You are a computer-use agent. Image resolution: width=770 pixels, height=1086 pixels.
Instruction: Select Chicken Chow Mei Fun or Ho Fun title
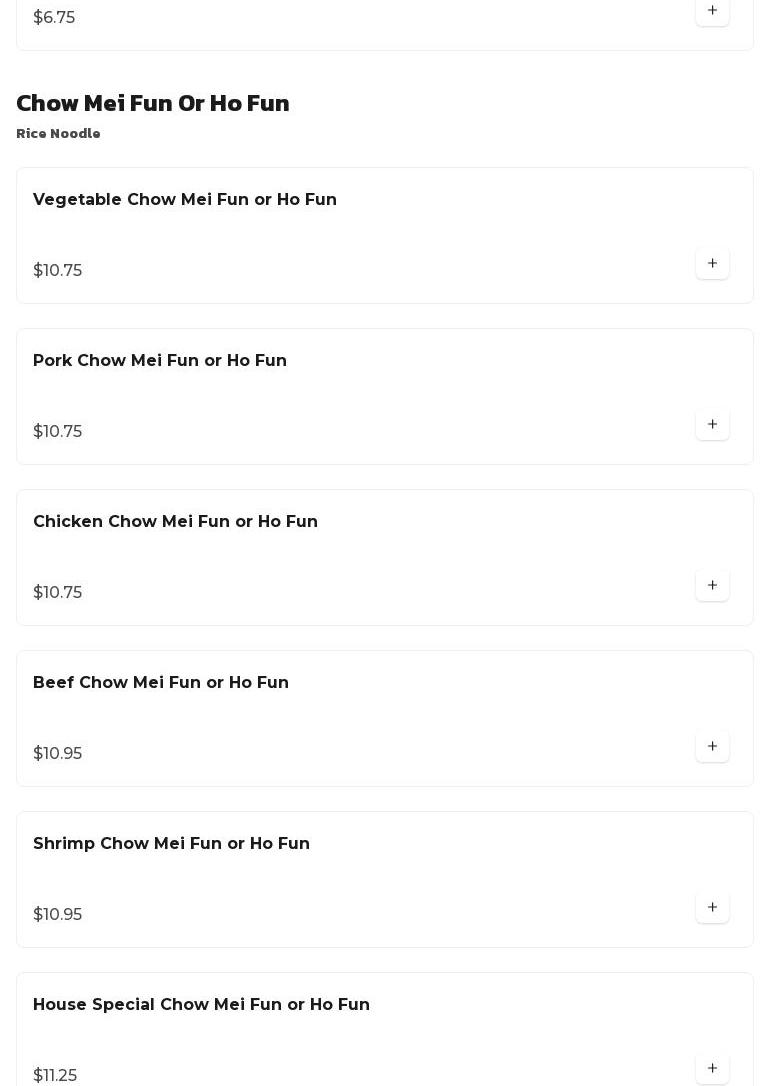175,522
